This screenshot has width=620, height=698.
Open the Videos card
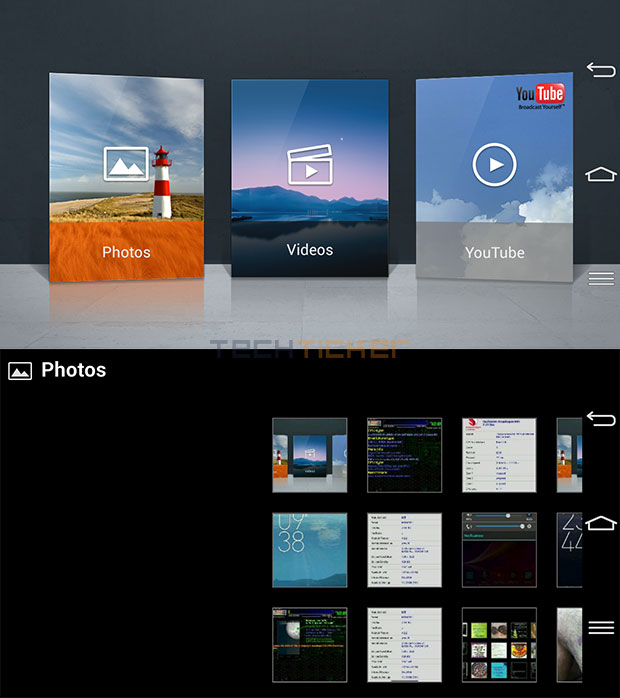point(310,178)
